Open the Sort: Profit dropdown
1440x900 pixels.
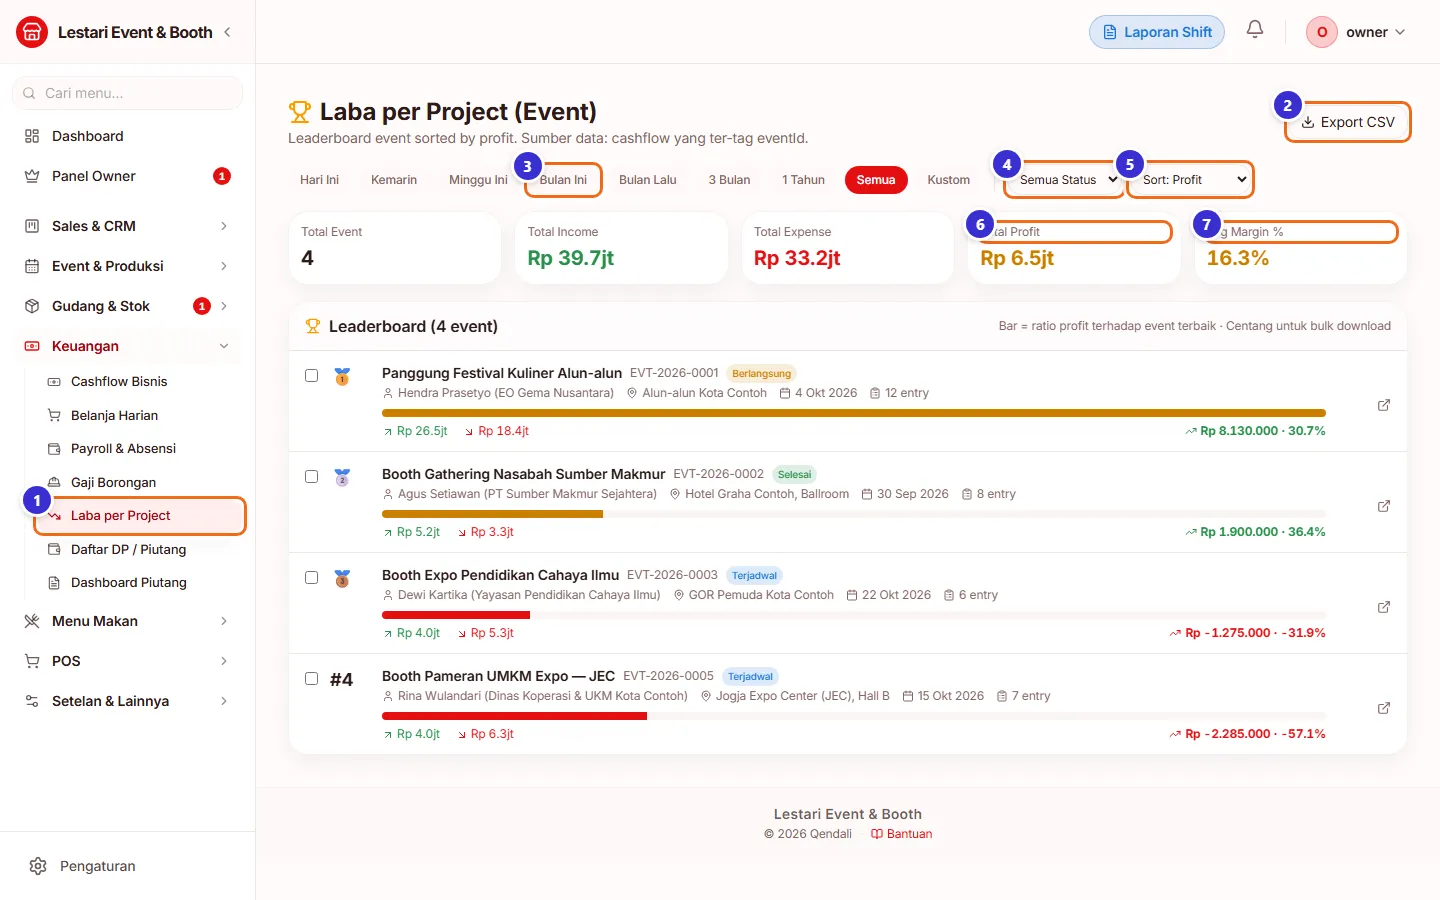tap(1191, 180)
